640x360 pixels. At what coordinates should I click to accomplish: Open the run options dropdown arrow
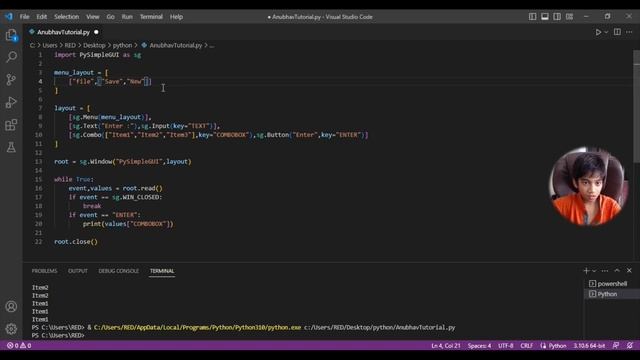tap(606, 32)
